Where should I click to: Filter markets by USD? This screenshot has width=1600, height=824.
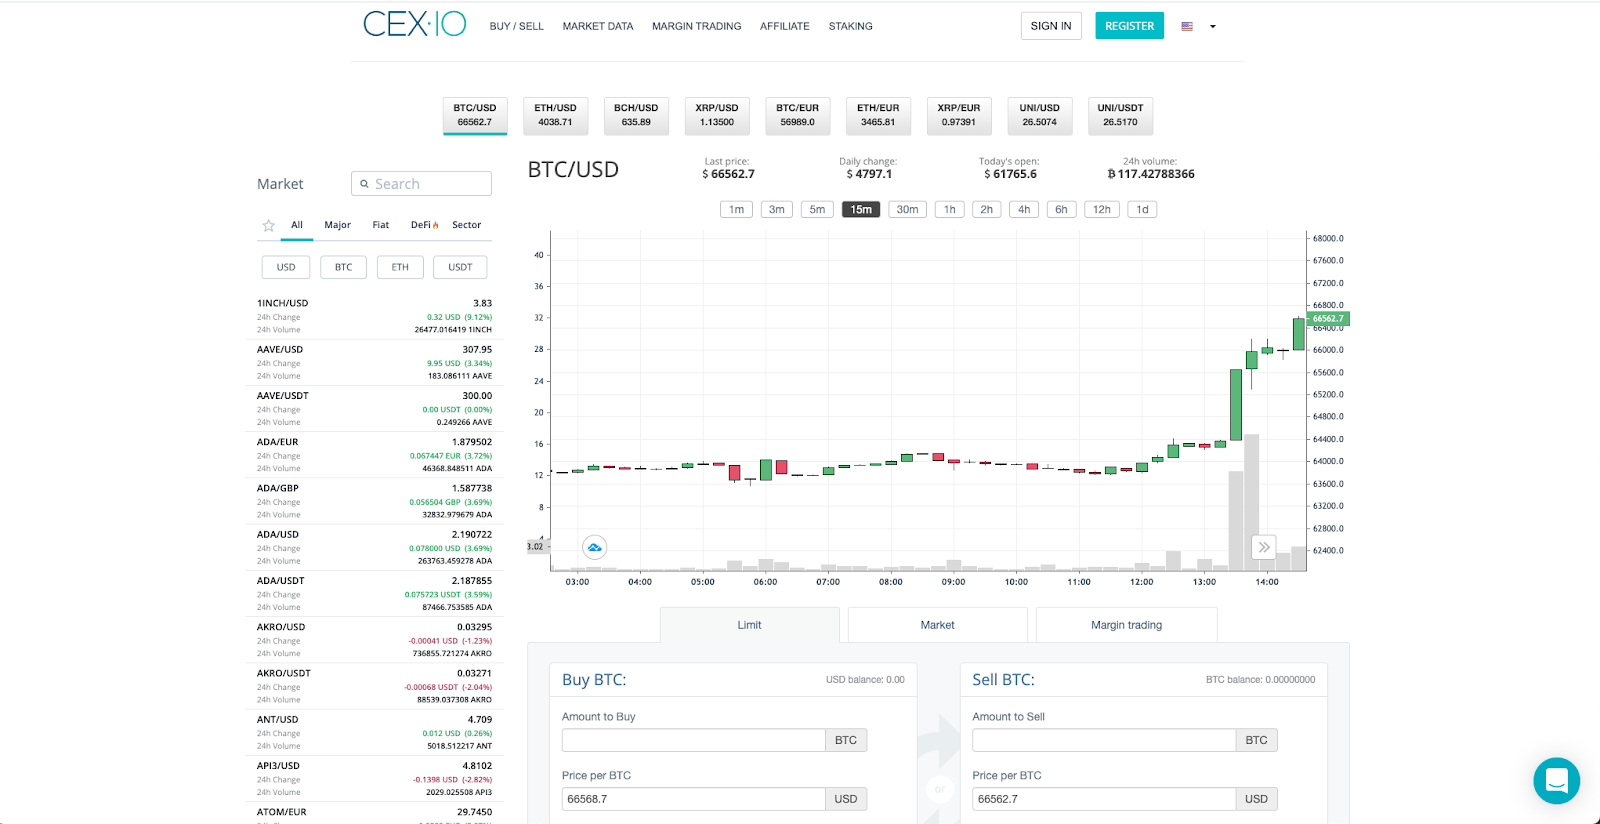(x=286, y=267)
